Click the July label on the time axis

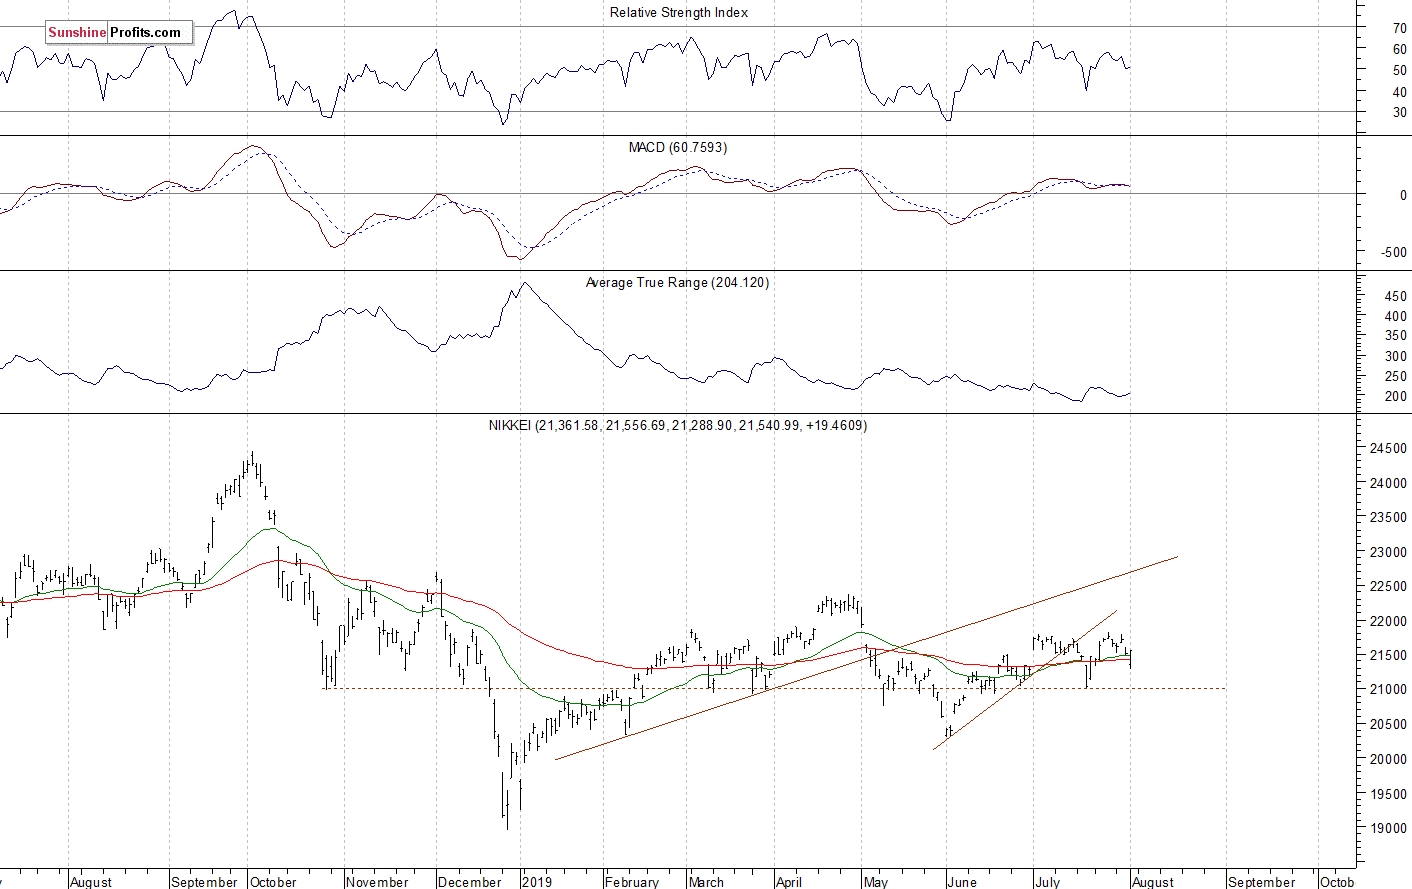(x=1047, y=882)
